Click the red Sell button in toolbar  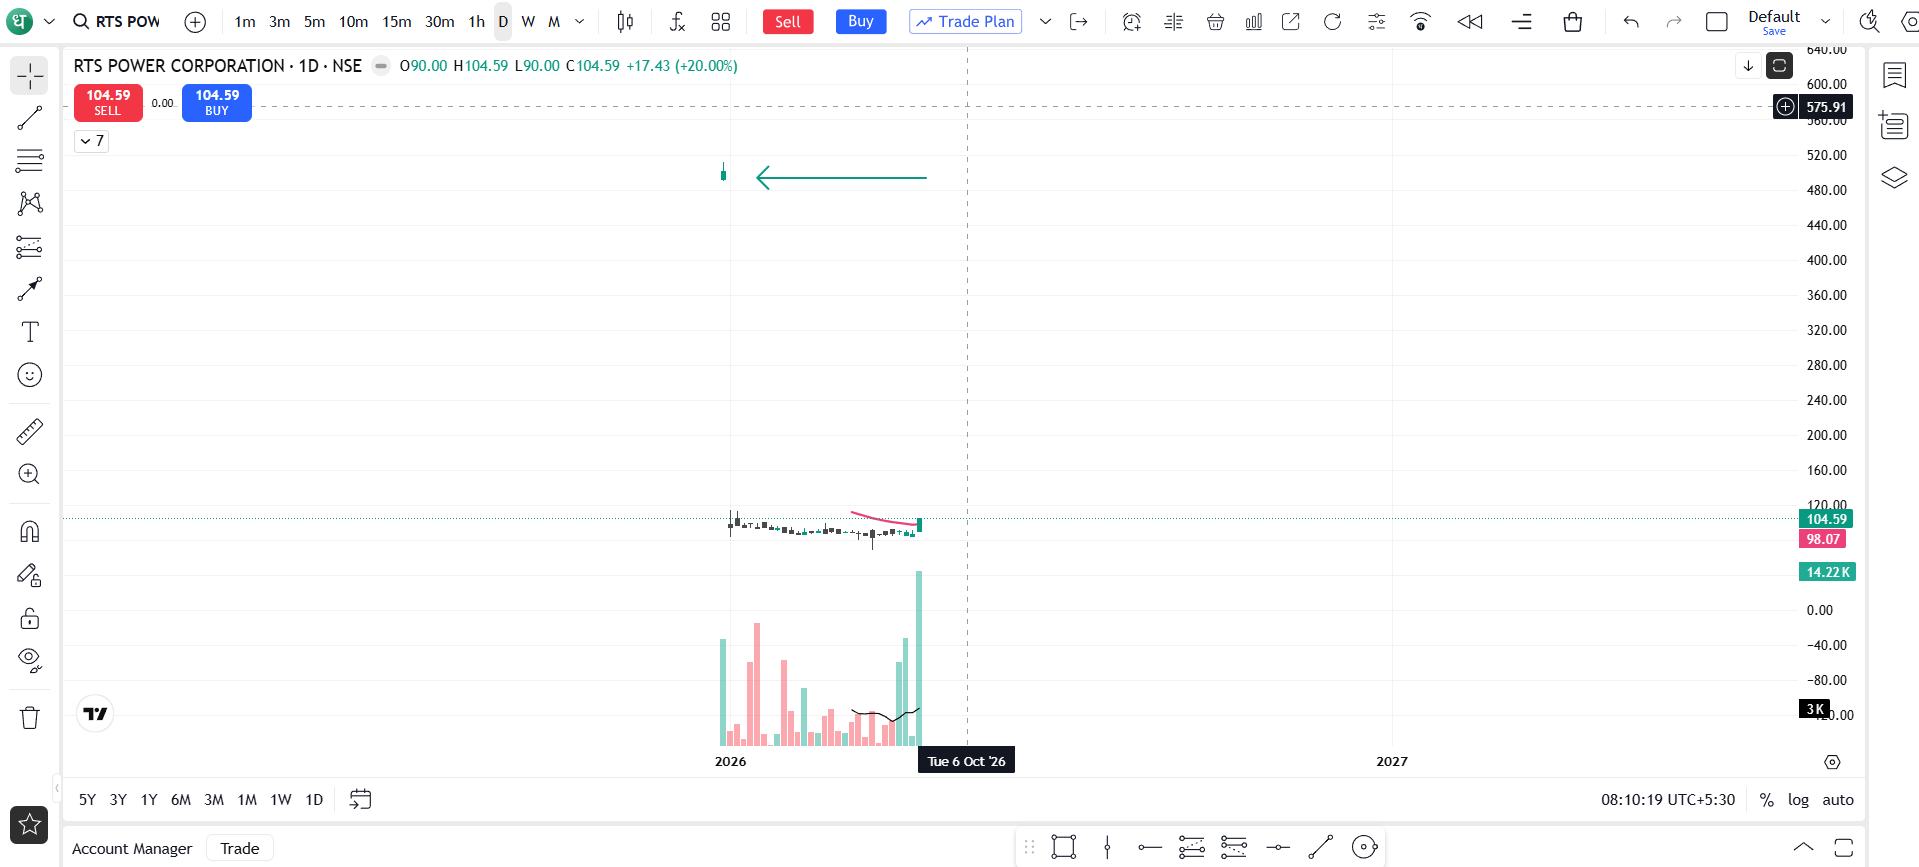coord(788,22)
